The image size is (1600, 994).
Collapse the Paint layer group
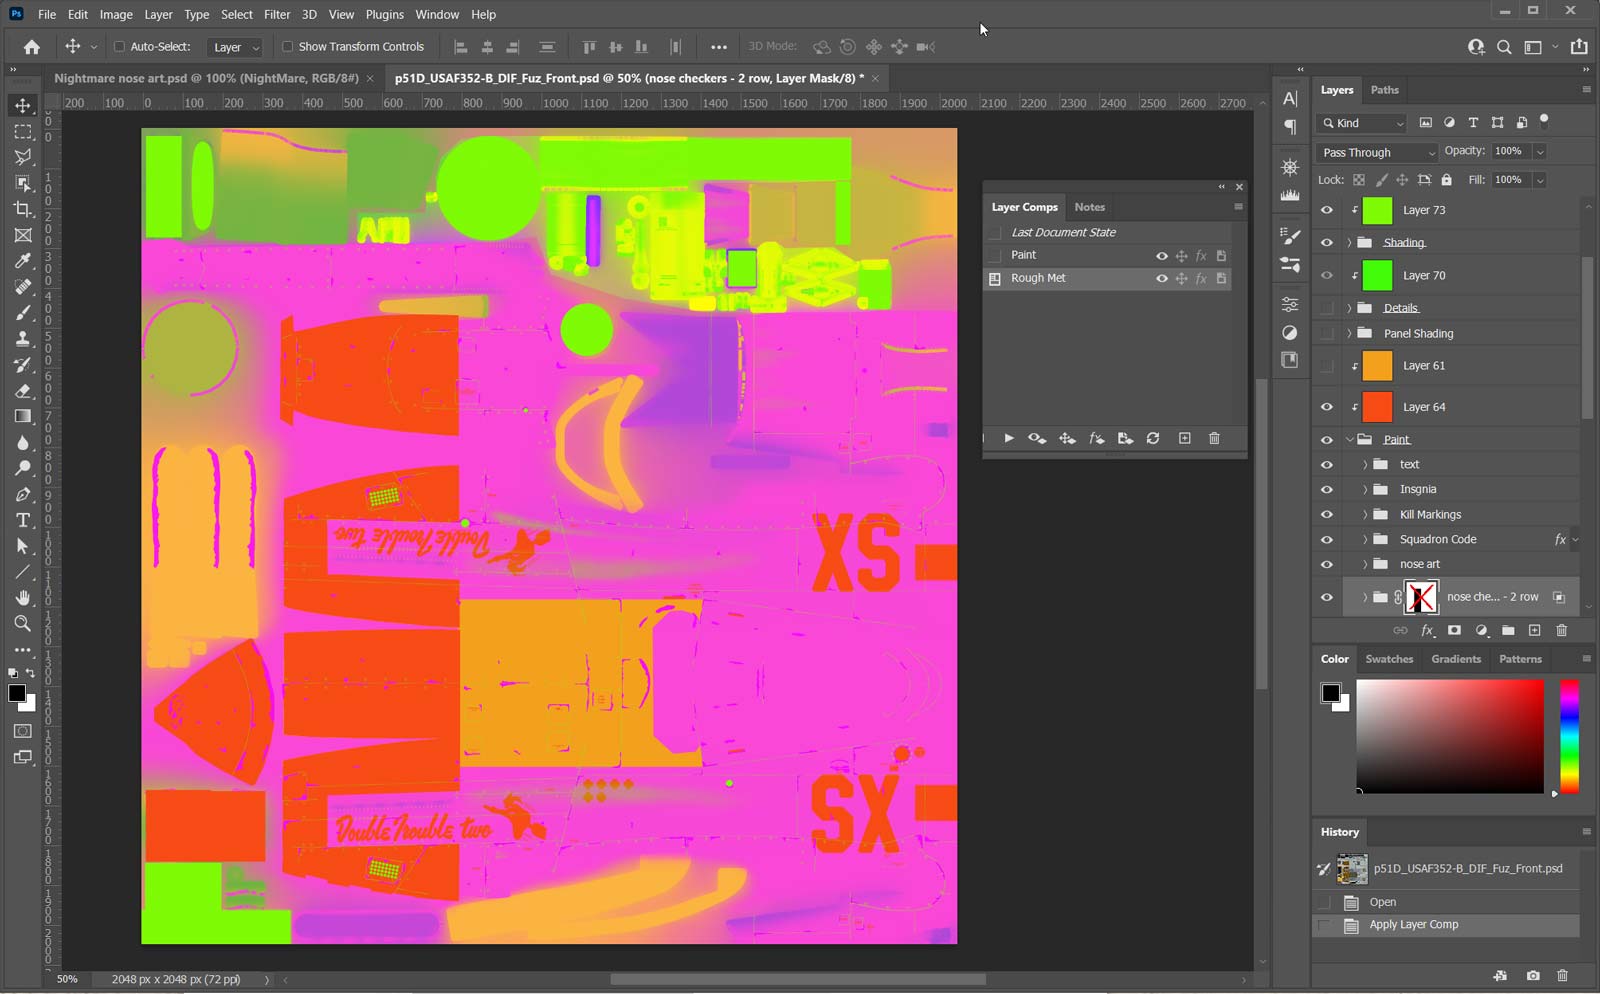1349,439
